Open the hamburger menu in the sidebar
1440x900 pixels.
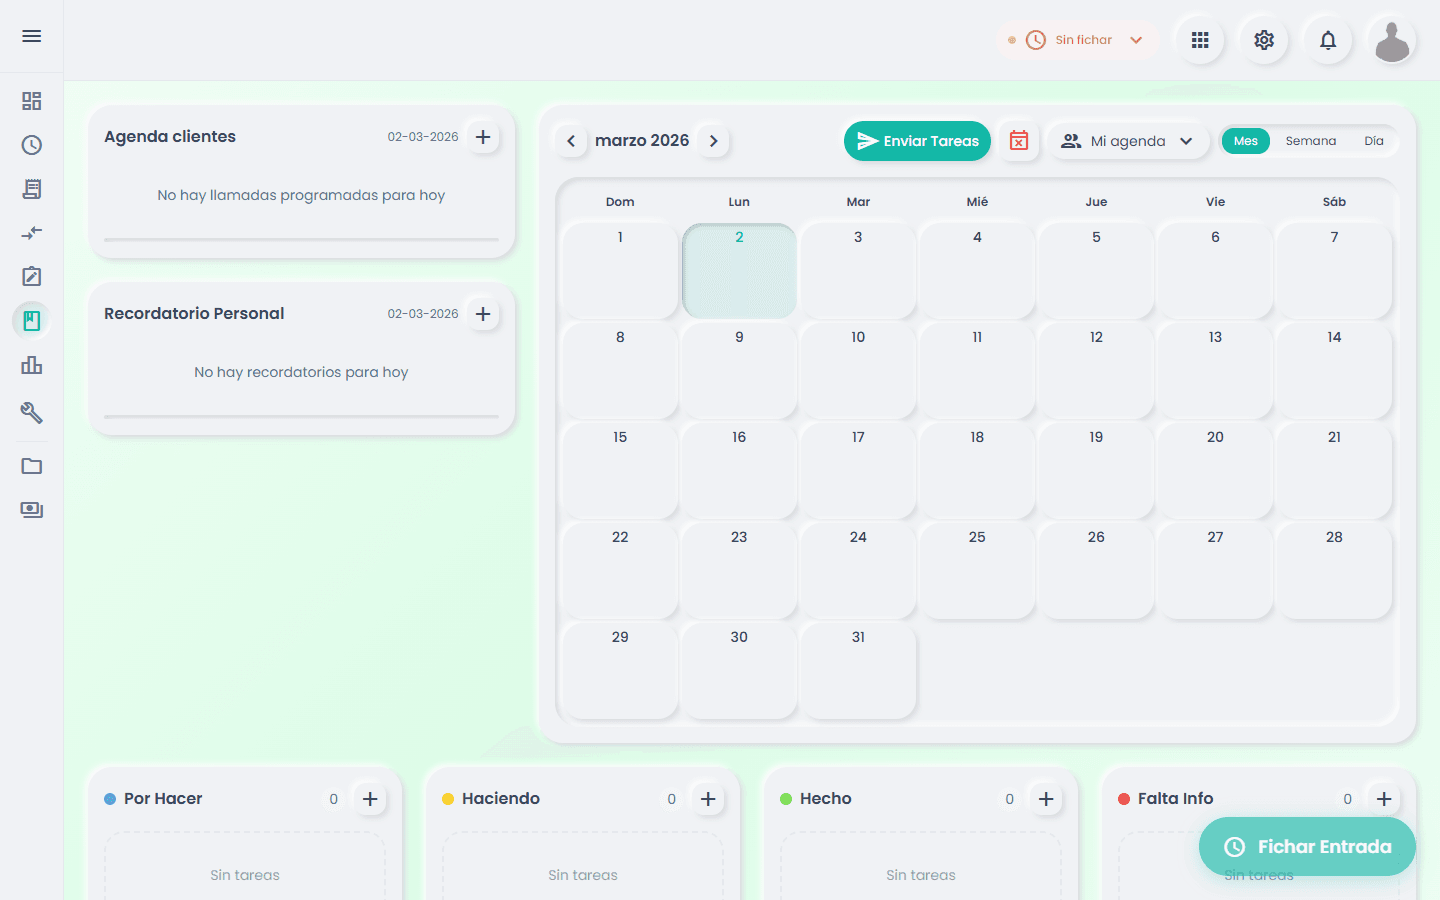pyautogui.click(x=32, y=36)
